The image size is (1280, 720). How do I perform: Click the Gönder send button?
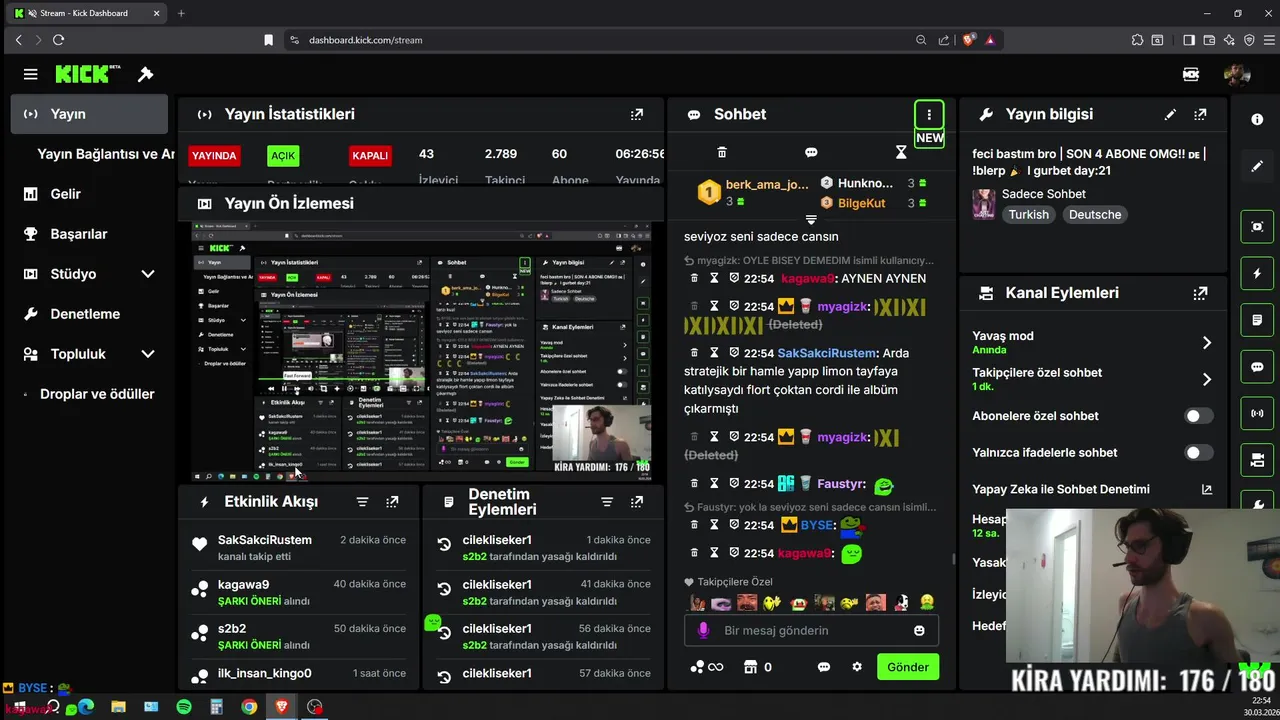(908, 667)
